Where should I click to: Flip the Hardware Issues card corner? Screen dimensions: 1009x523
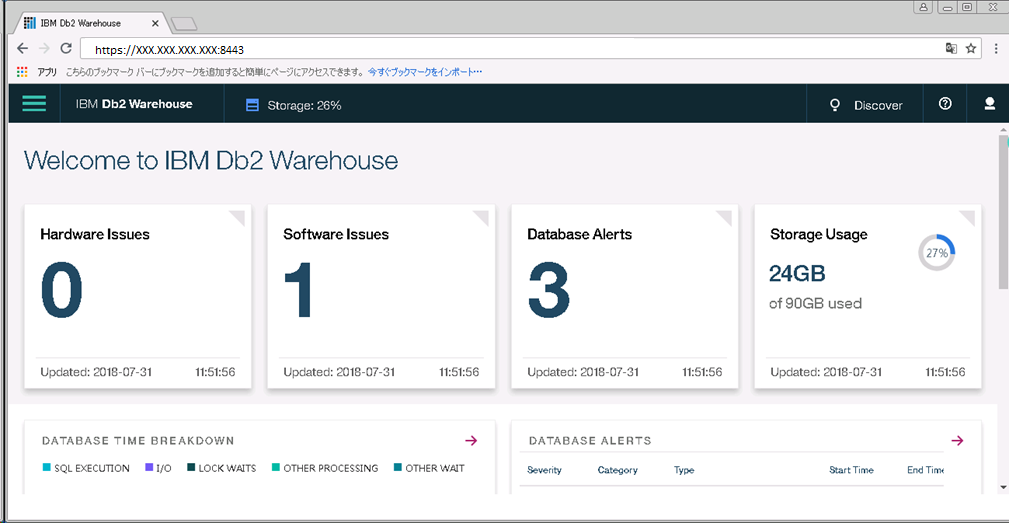tap(237, 218)
